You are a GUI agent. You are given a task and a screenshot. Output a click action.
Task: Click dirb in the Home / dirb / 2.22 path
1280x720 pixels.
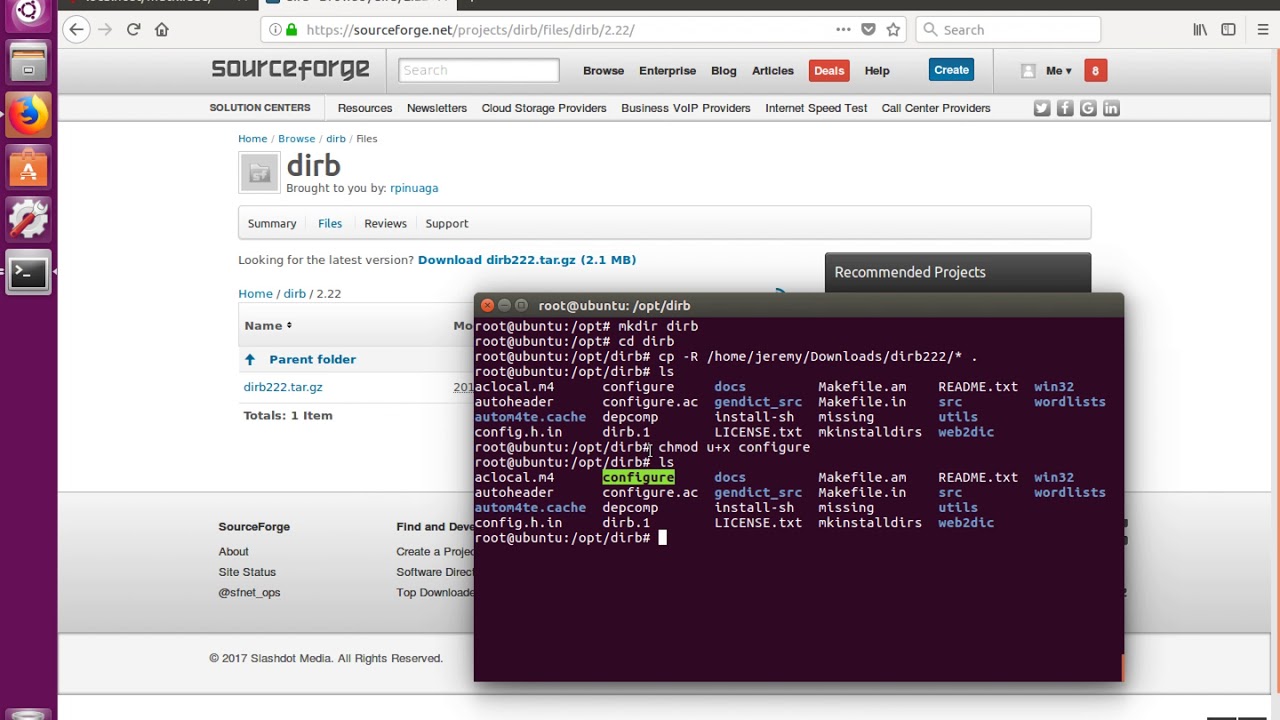(294, 294)
